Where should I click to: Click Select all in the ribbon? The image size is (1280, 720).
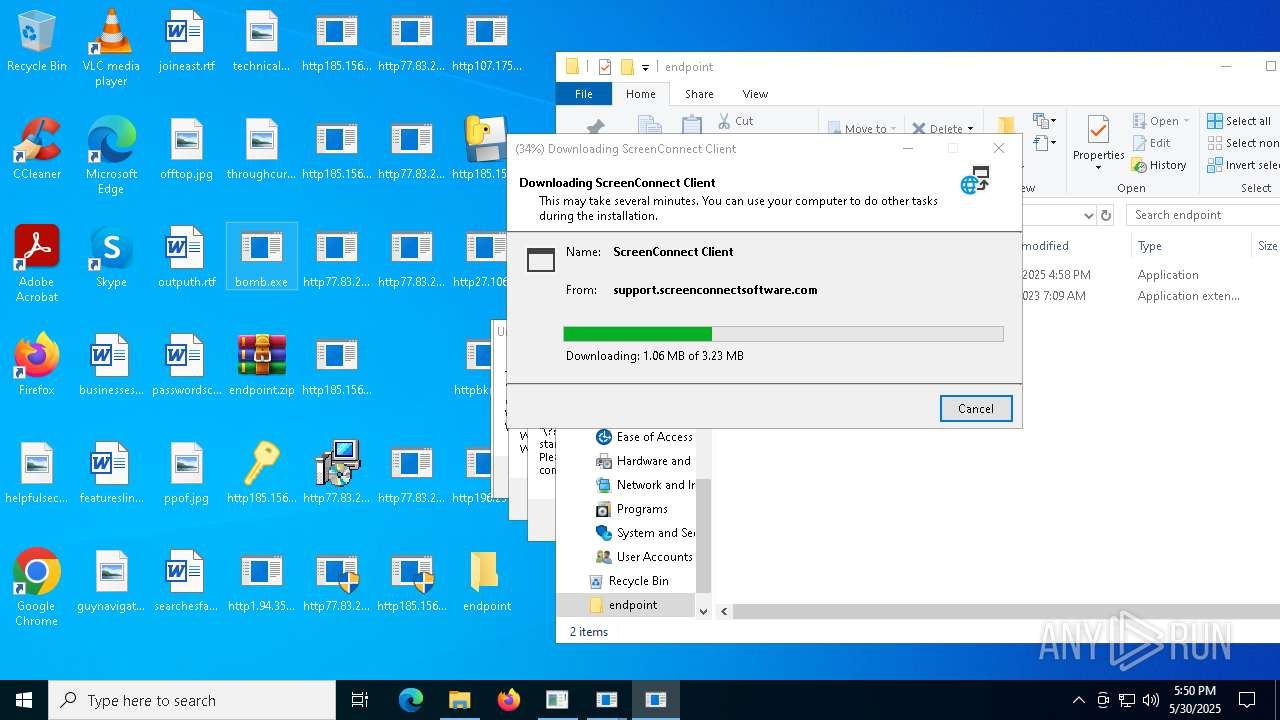(x=1239, y=121)
